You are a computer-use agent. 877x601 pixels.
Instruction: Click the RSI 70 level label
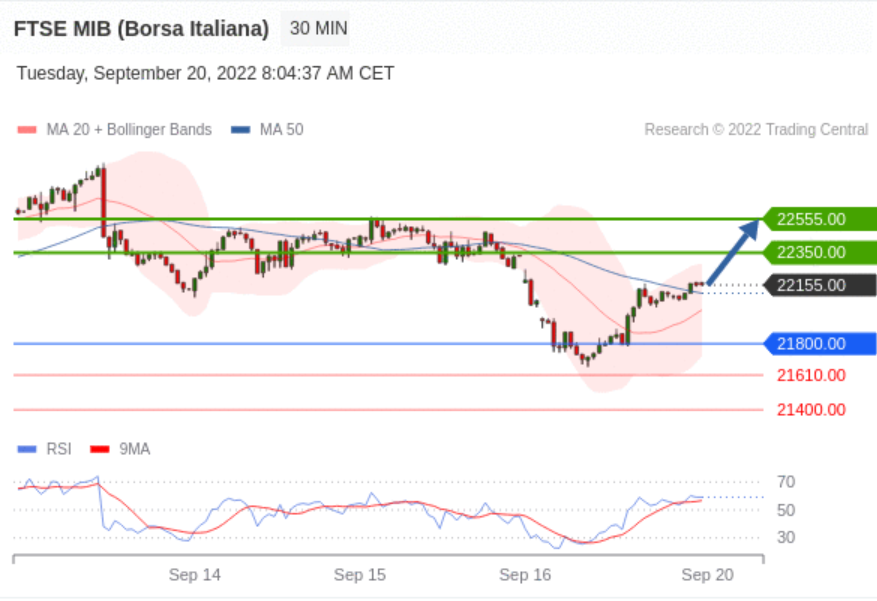(786, 481)
